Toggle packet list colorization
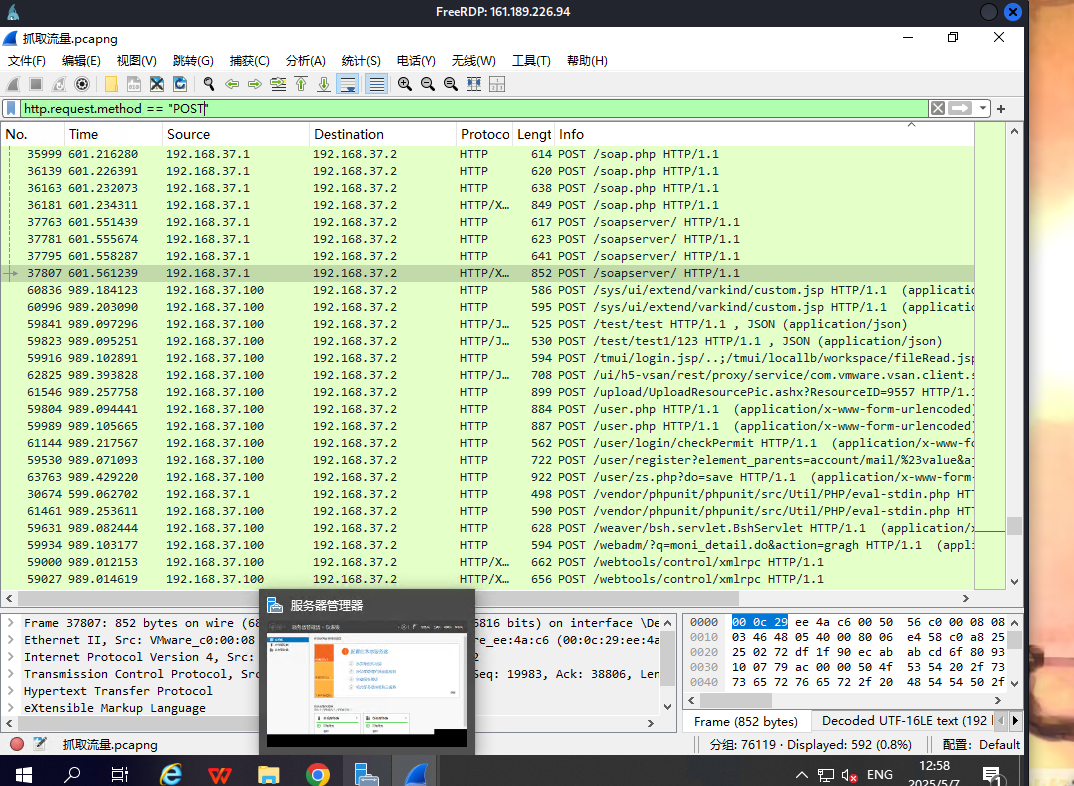The width and height of the screenshot is (1074, 786). click(x=376, y=84)
